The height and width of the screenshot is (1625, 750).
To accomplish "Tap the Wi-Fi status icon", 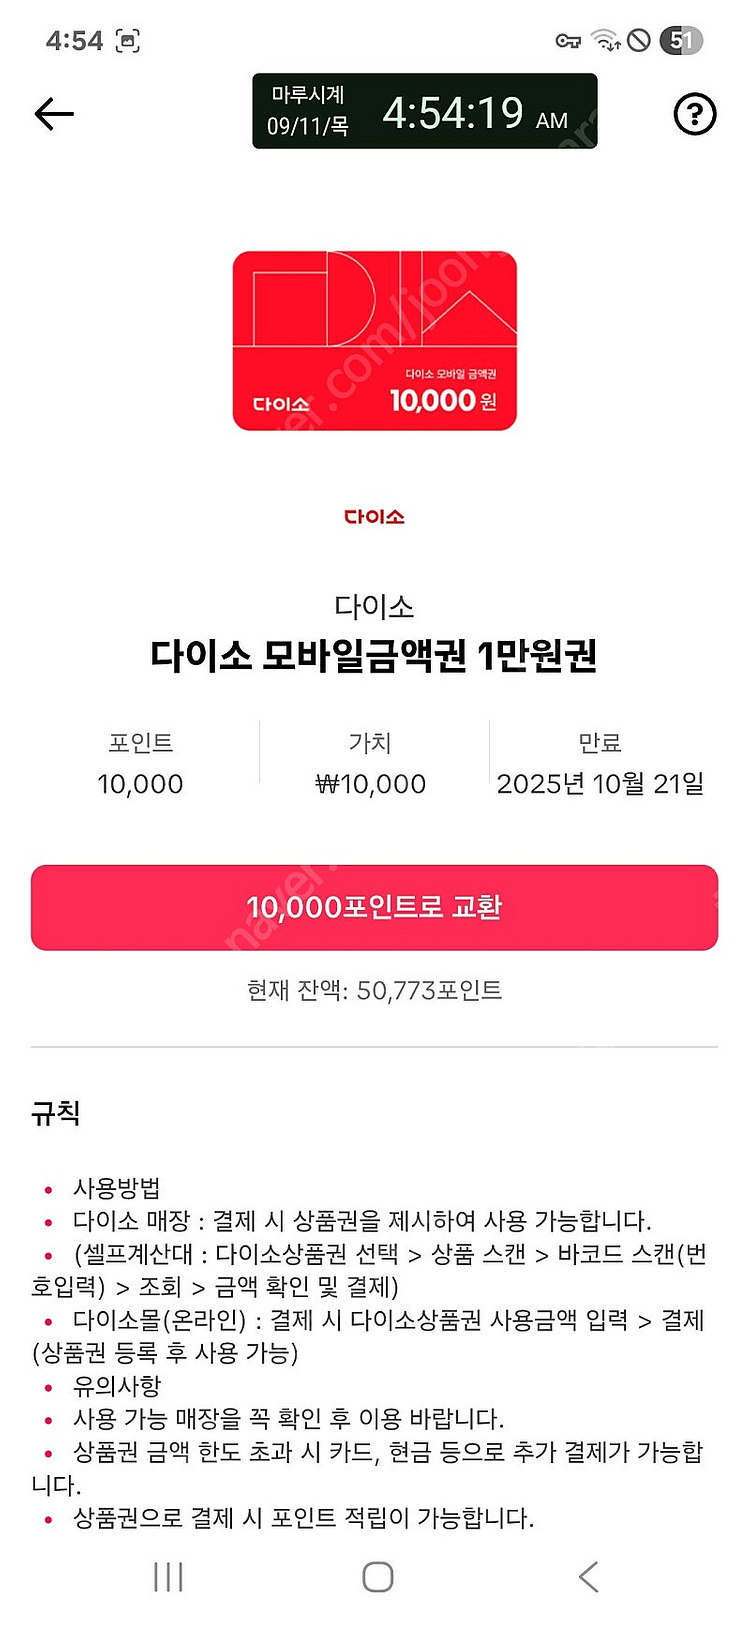I will coord(605,40).
